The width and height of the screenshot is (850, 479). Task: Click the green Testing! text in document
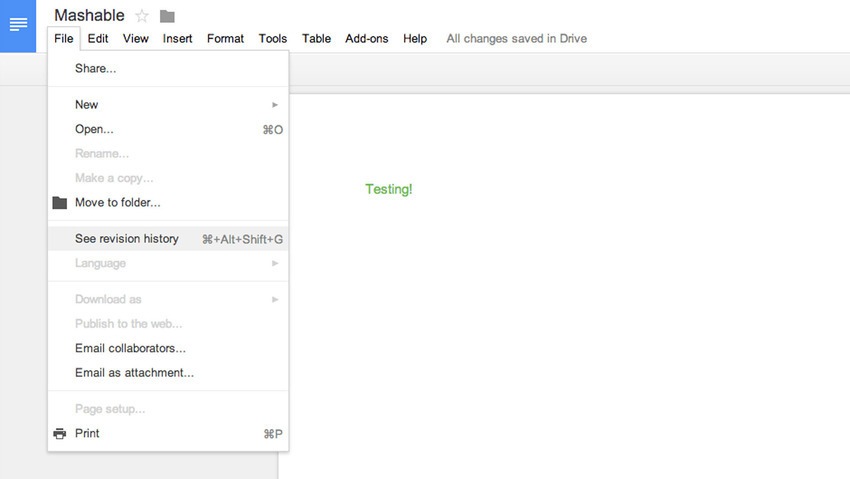(x=388, y=189)
